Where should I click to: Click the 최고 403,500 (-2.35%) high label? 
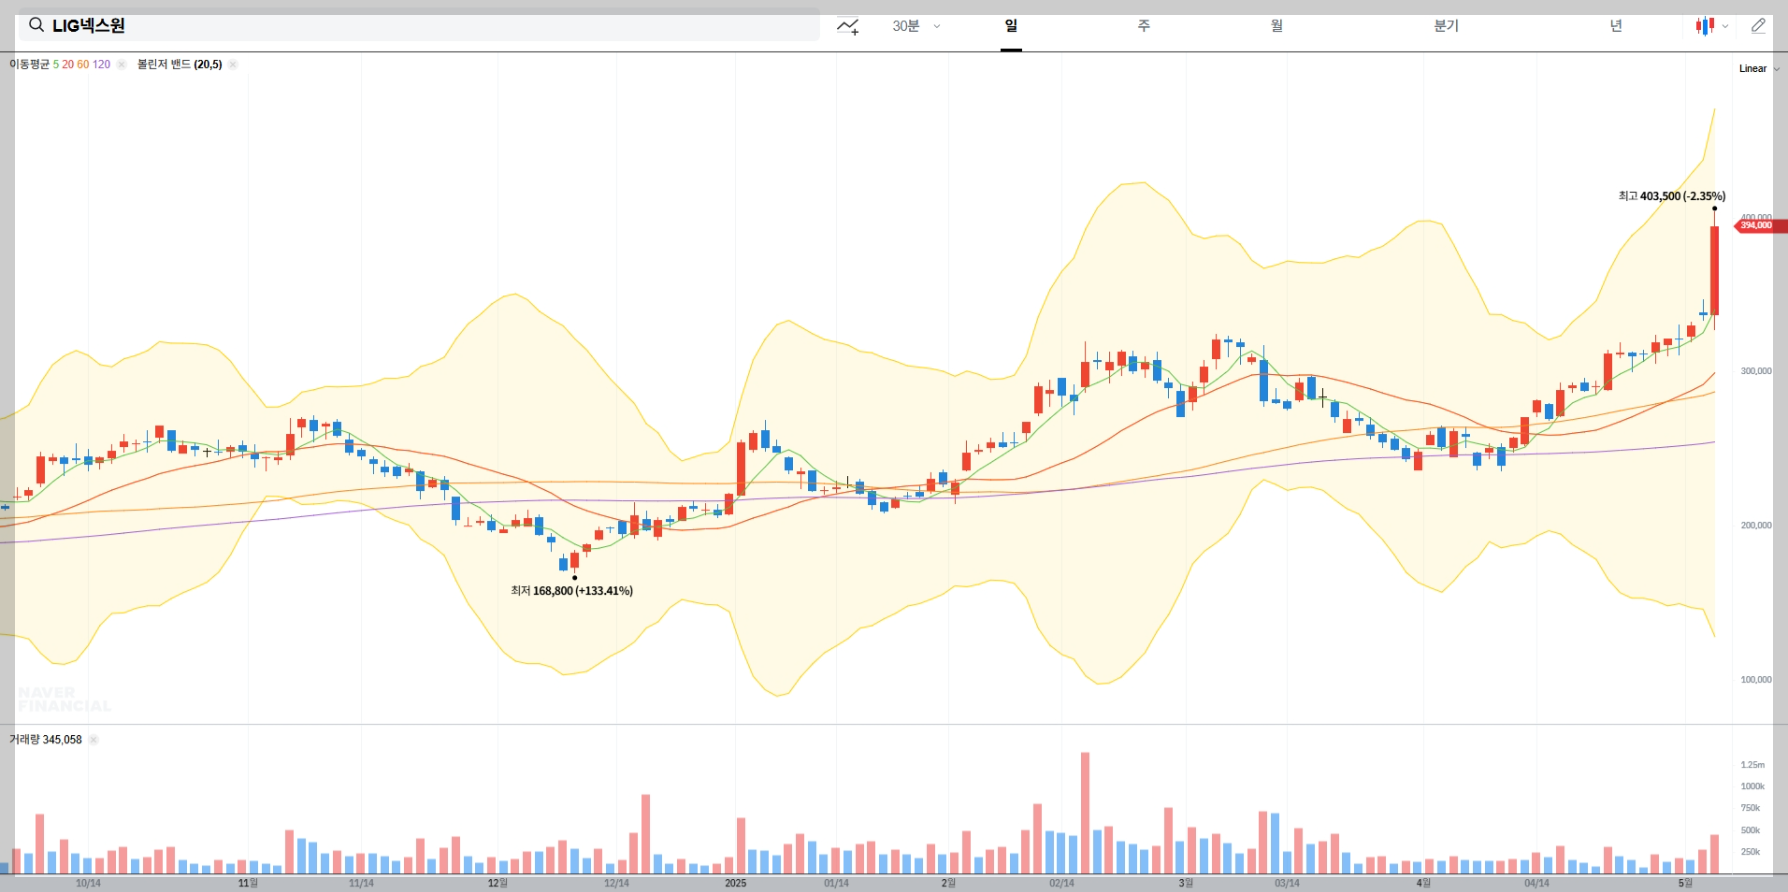click(x=1672, y=196)
